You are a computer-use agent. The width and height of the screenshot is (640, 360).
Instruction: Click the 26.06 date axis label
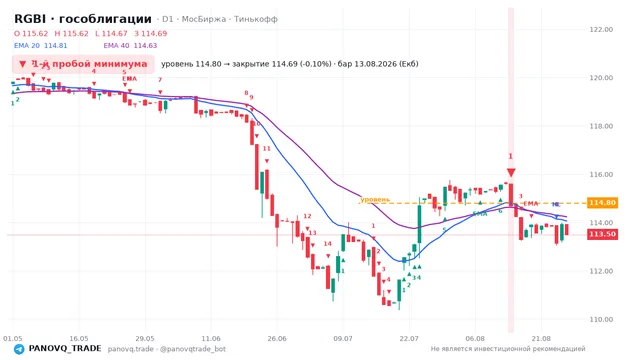tap(277, 338)
